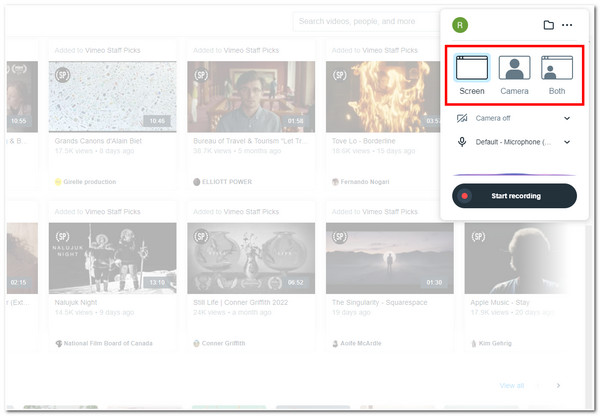Choose the Both recording mode
600x416 pixels.
557,75
